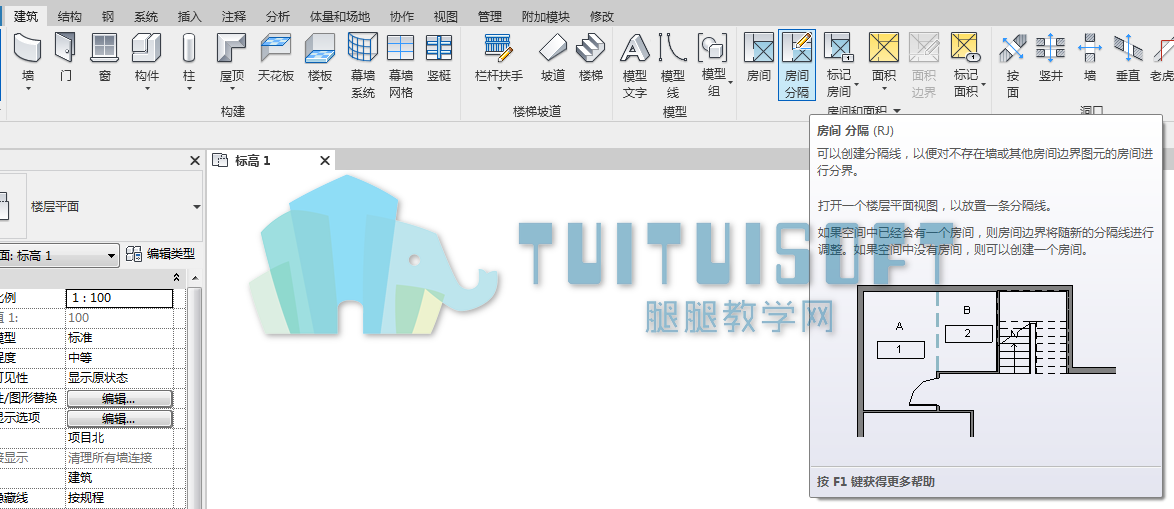Open the 插入 ribbon tab
Screen dimensions: 1174x509
(189, 16)
